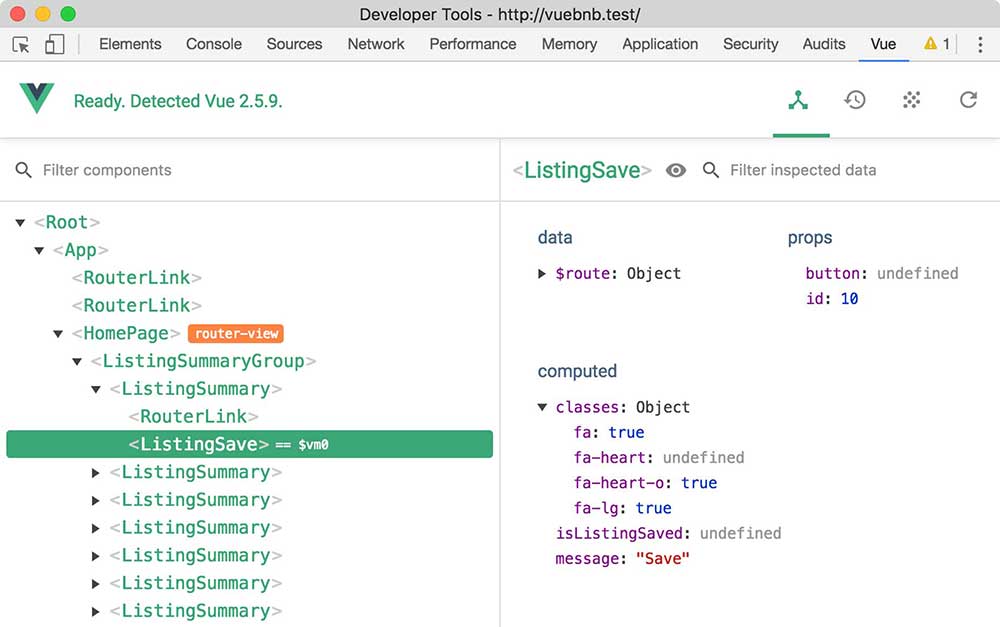
Task: Select the Vue tab
Action: (883, 44)
